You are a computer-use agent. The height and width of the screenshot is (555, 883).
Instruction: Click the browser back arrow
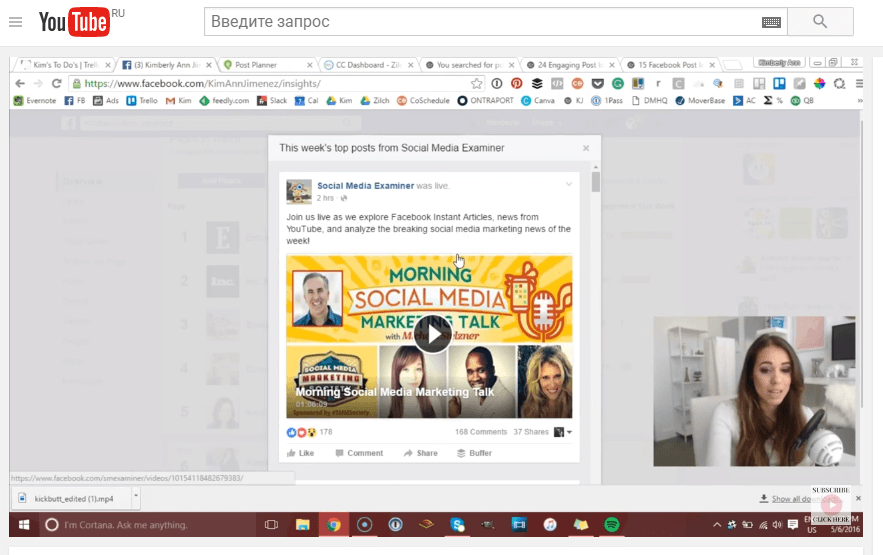tap(20, 83)
